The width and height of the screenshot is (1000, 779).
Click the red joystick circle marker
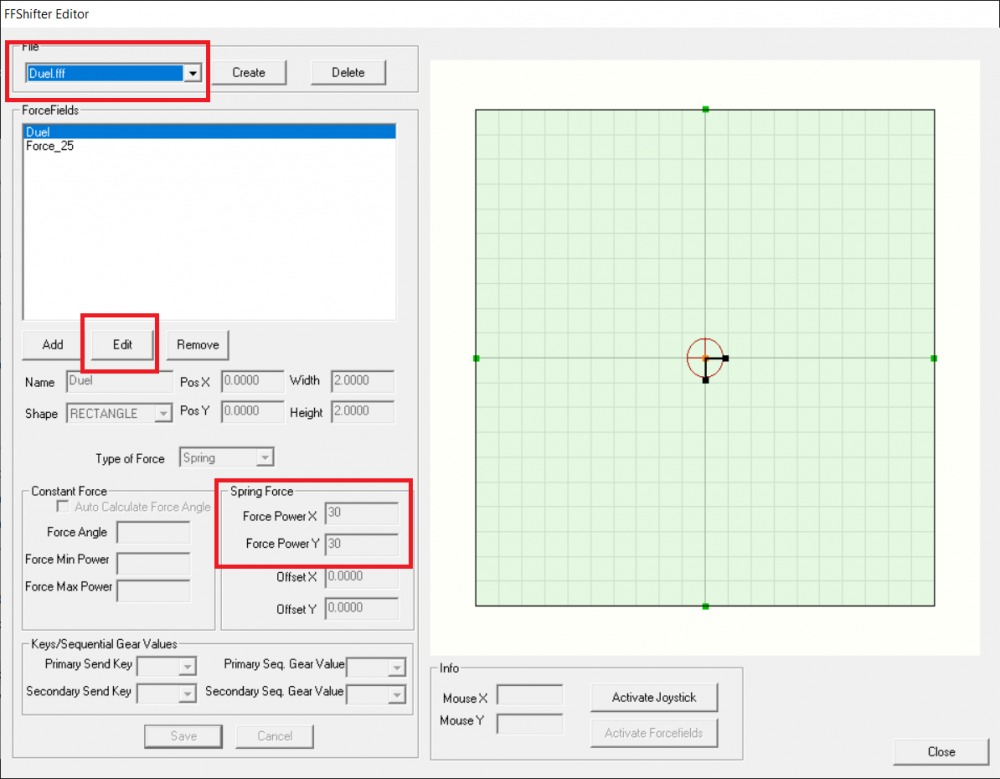pyautogui.click(x=705, y=357)
